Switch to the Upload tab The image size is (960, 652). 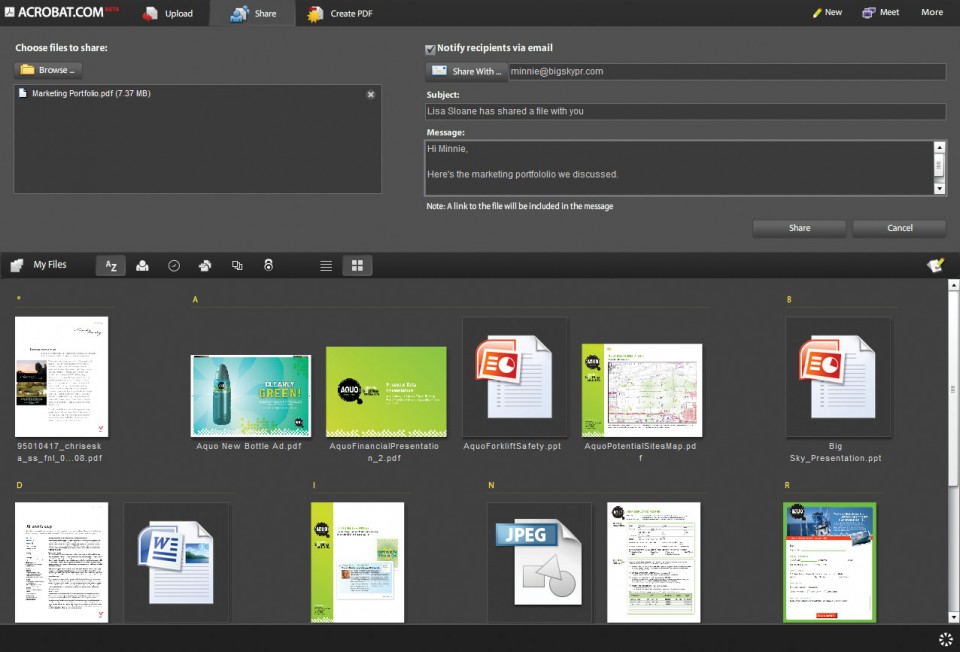click(168, 13)
